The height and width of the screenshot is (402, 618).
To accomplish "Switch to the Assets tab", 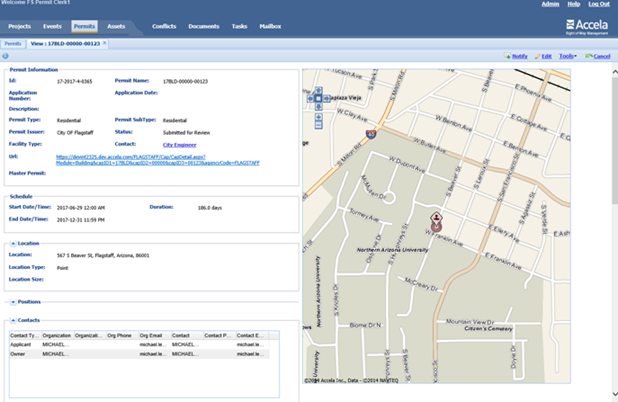I will [x=116, y=26].
